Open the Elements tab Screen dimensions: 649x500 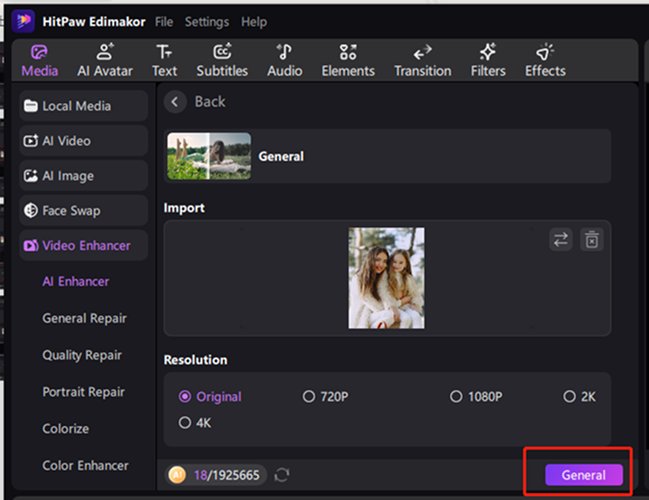348,61
